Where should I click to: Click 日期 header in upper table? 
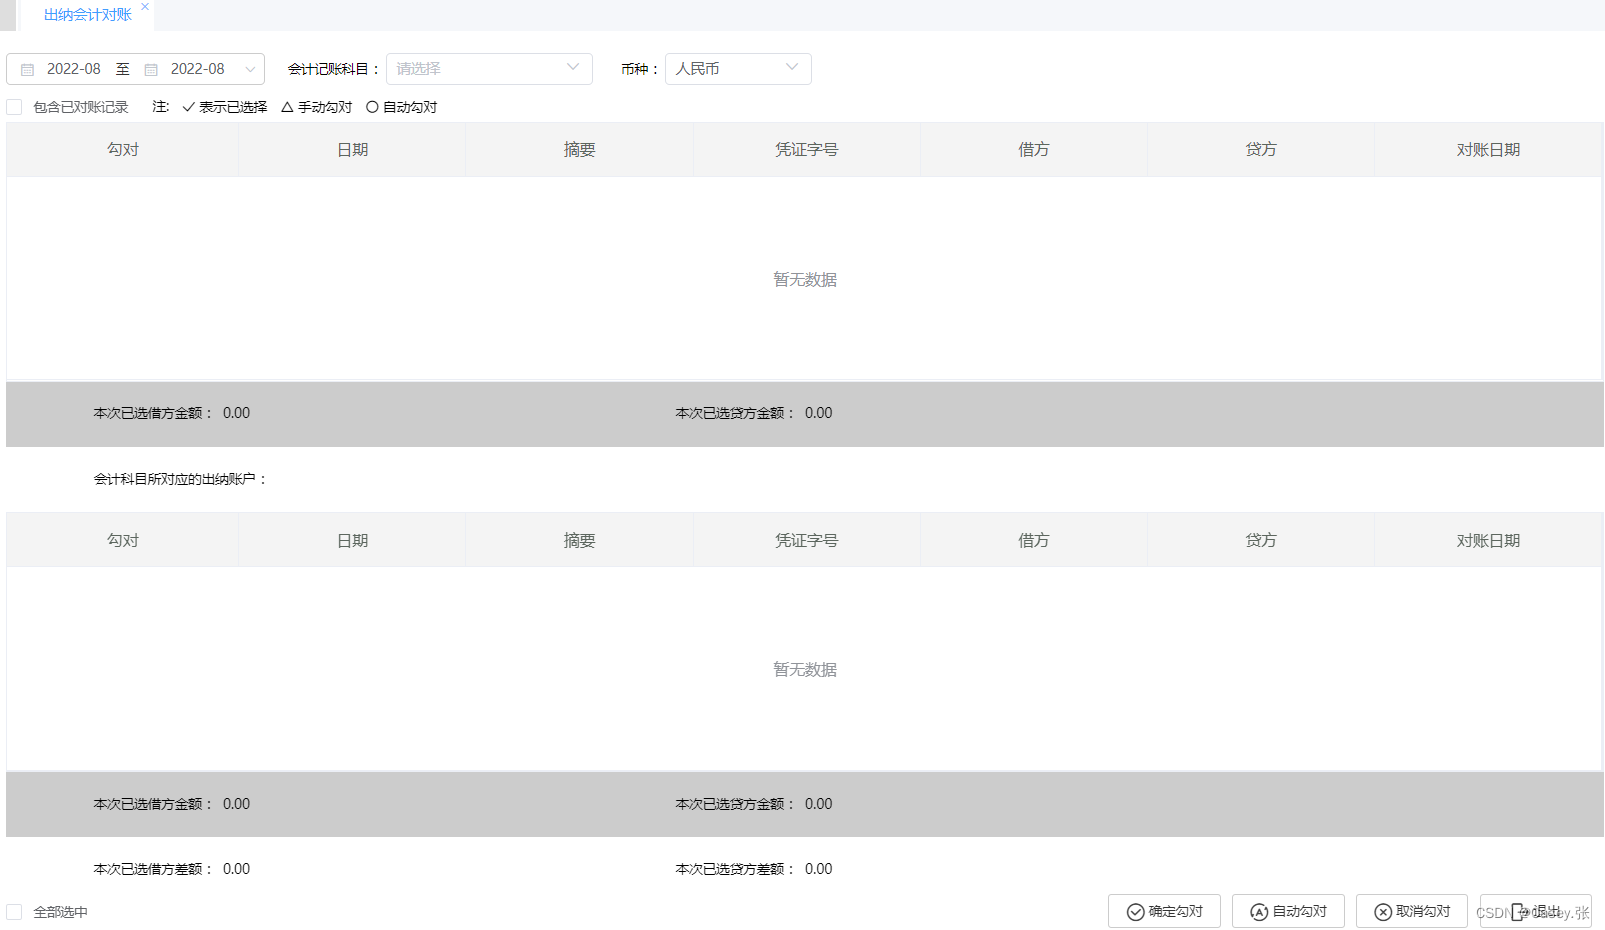[x=352, y=149]
